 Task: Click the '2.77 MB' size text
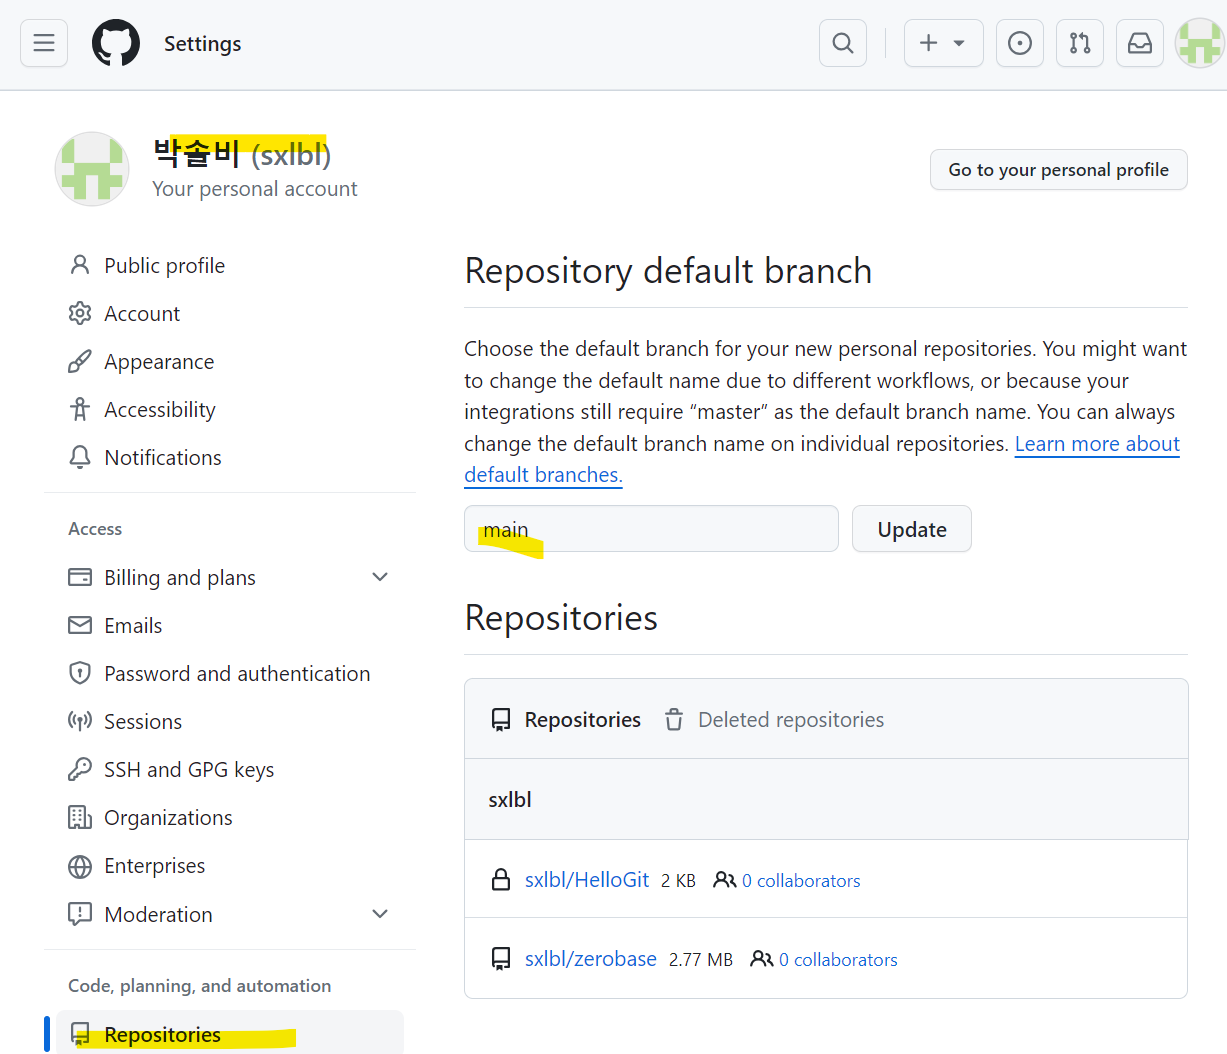(701, 960)
